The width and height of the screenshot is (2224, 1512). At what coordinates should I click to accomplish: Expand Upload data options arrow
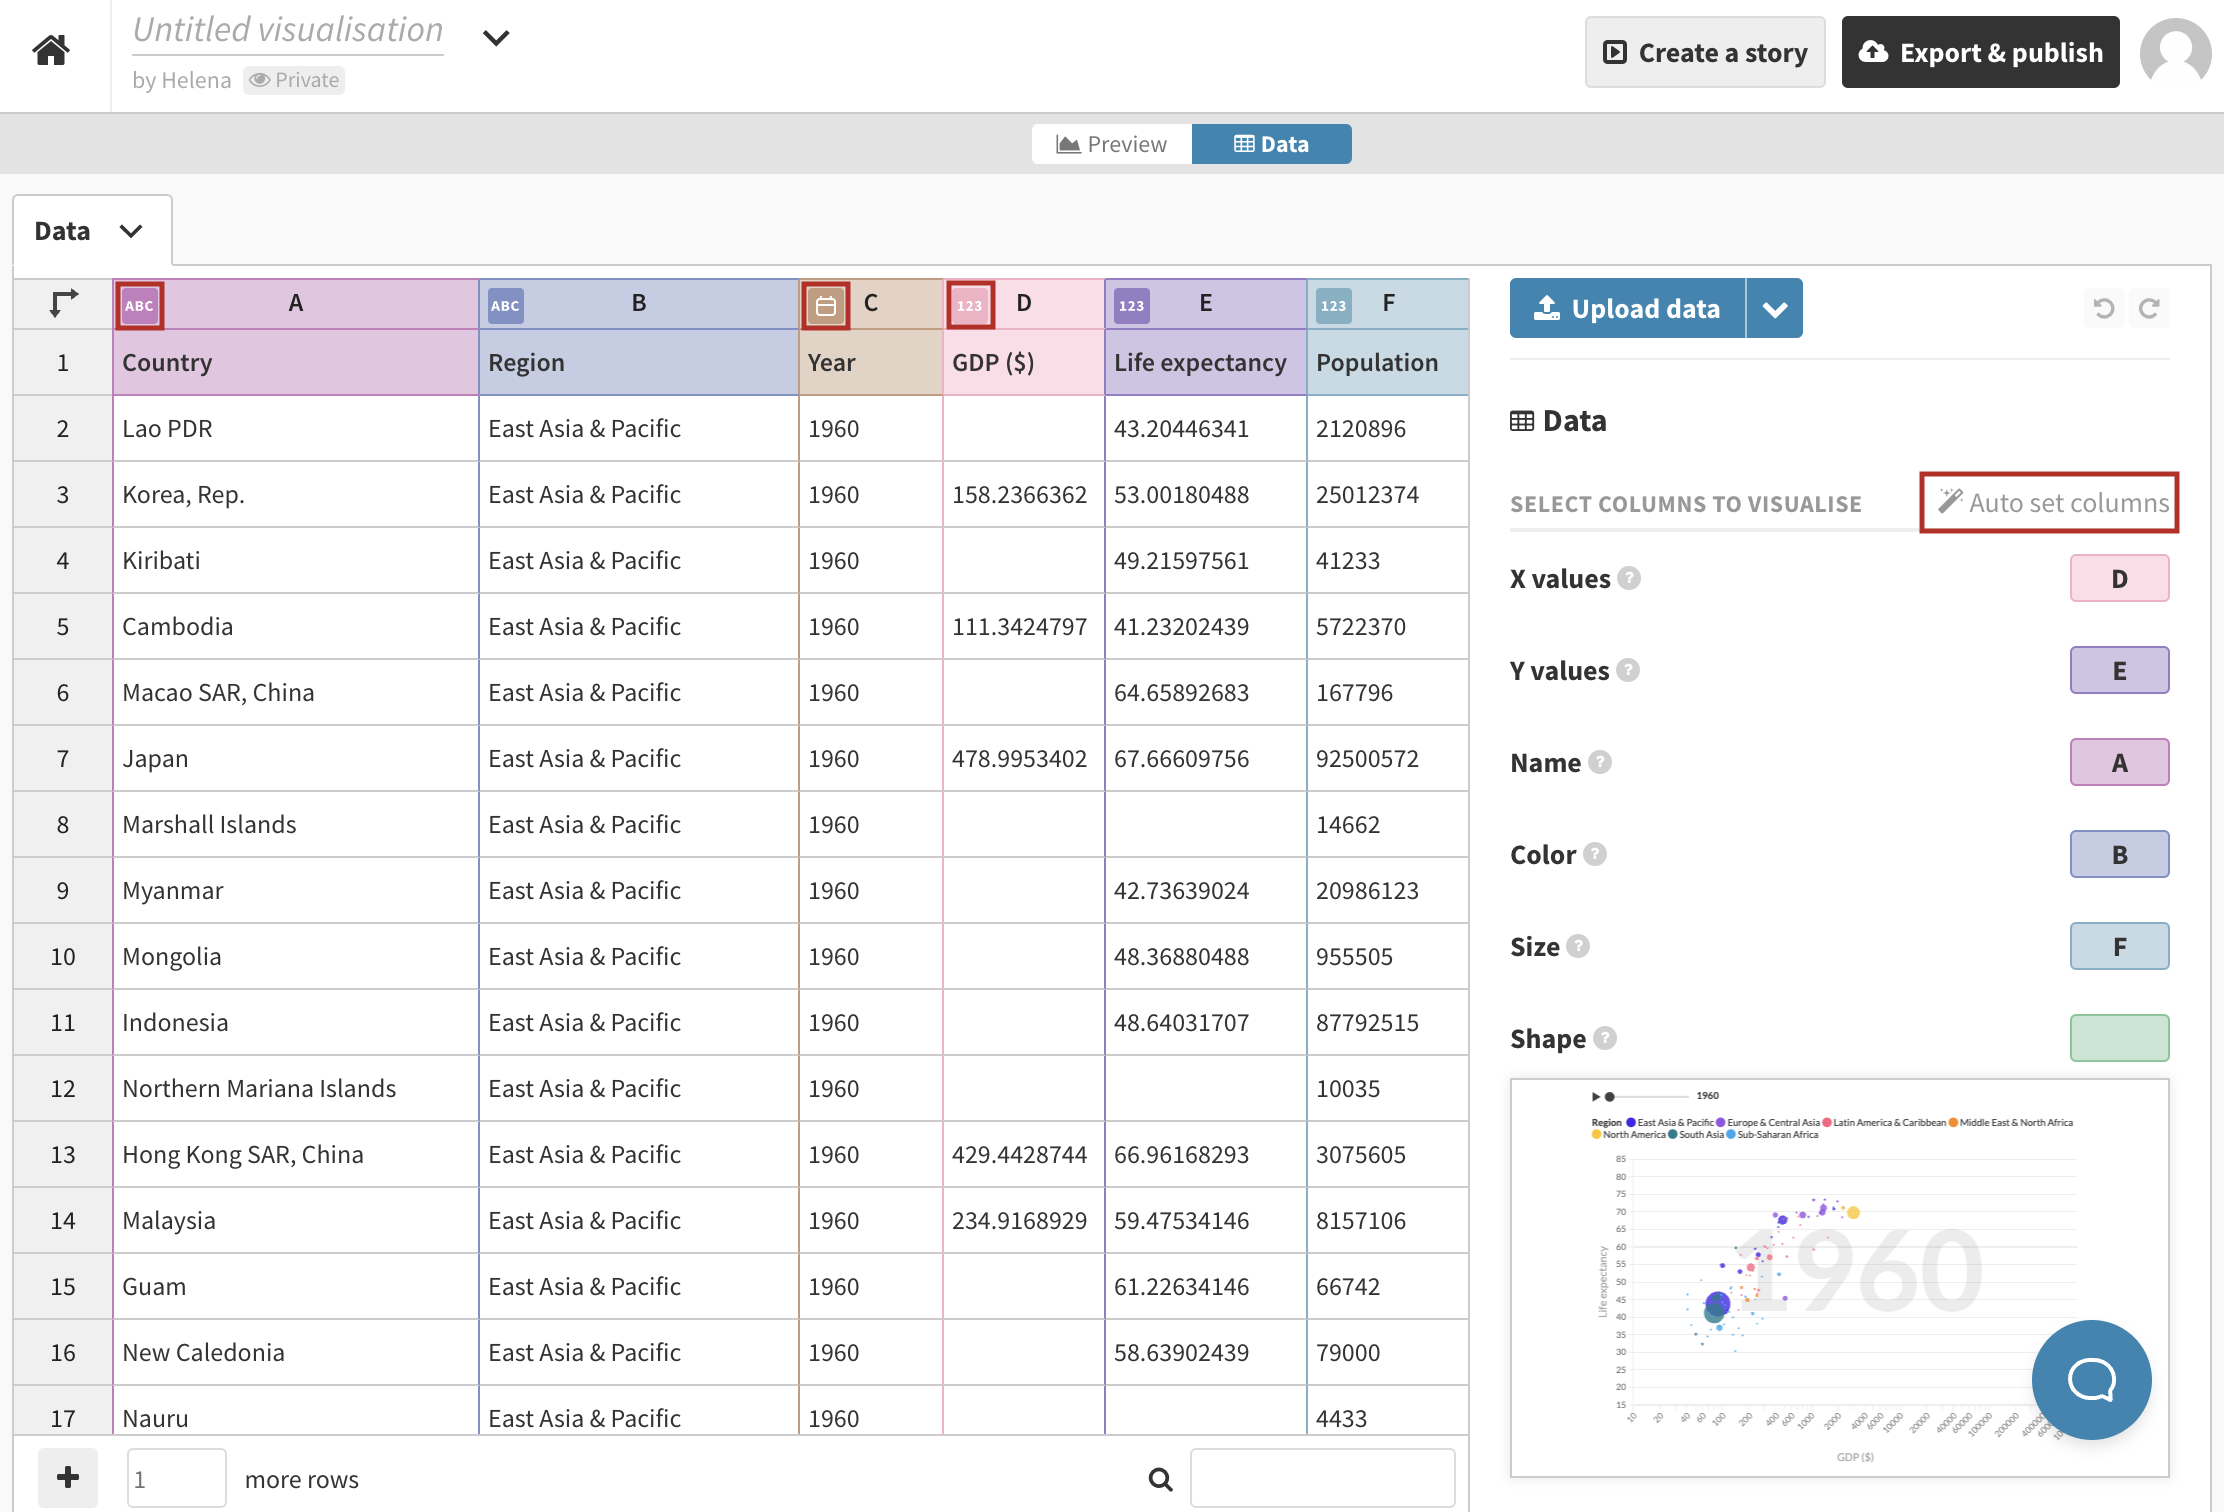tap(1775, 309)
